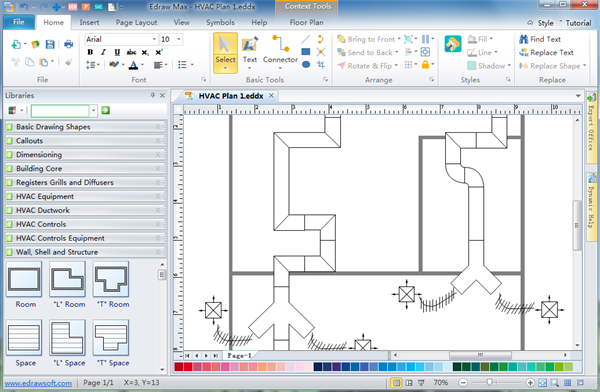Click the zoom slider handle
Screen dimensions: 600x392
489,382
